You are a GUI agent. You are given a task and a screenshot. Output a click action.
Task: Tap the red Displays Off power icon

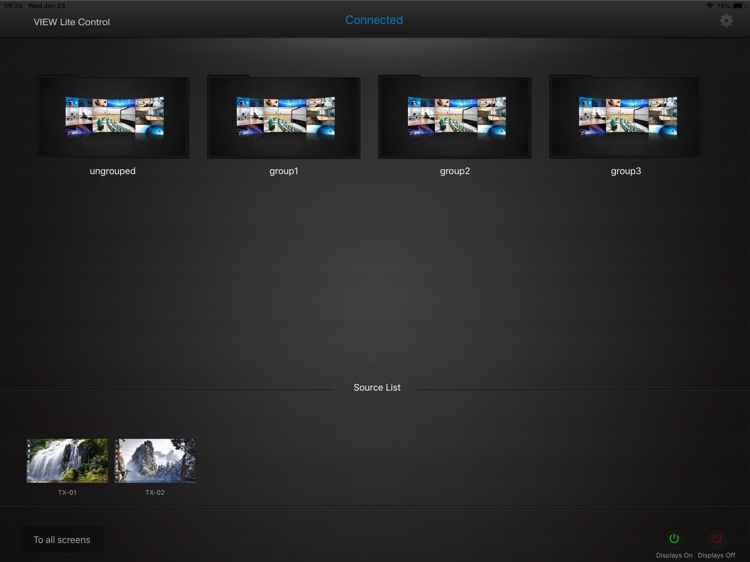717,539
